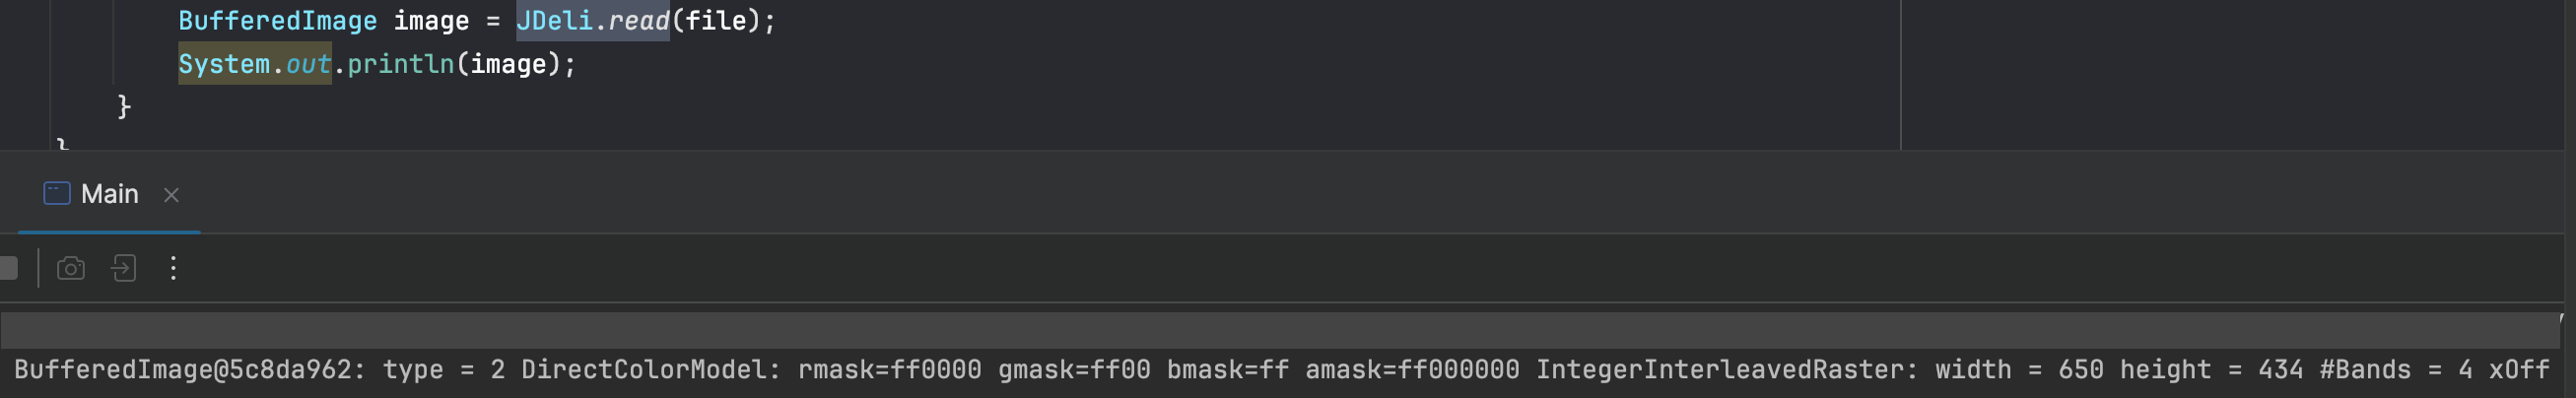This screenshot has height=398, width=2576.
Task: Click BufferedImage@5c8da962 in console output
Action: pos(183,370)
